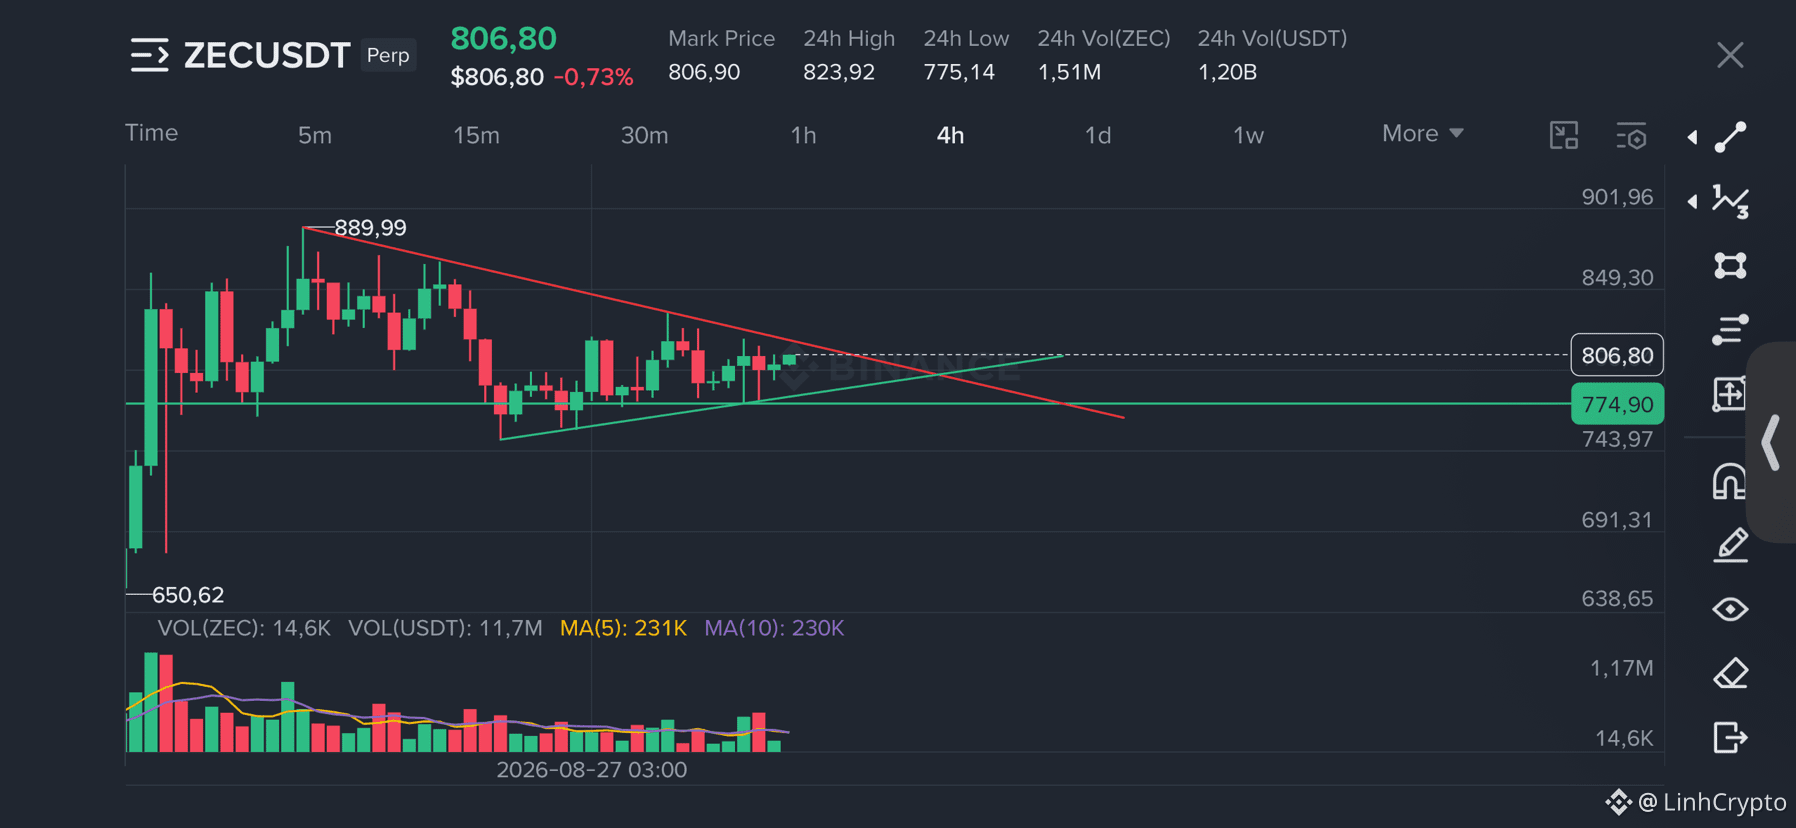
Task: Select the wave pattern drawing tool
Action: [1731, 201]
